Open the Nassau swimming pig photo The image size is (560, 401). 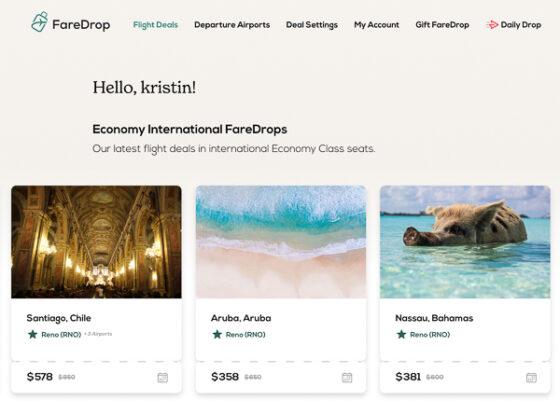(465, 242)
